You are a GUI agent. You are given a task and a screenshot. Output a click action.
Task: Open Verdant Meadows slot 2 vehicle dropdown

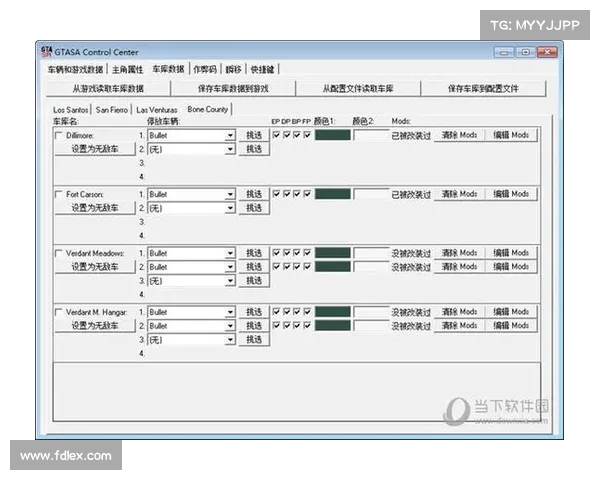(230, 267)
